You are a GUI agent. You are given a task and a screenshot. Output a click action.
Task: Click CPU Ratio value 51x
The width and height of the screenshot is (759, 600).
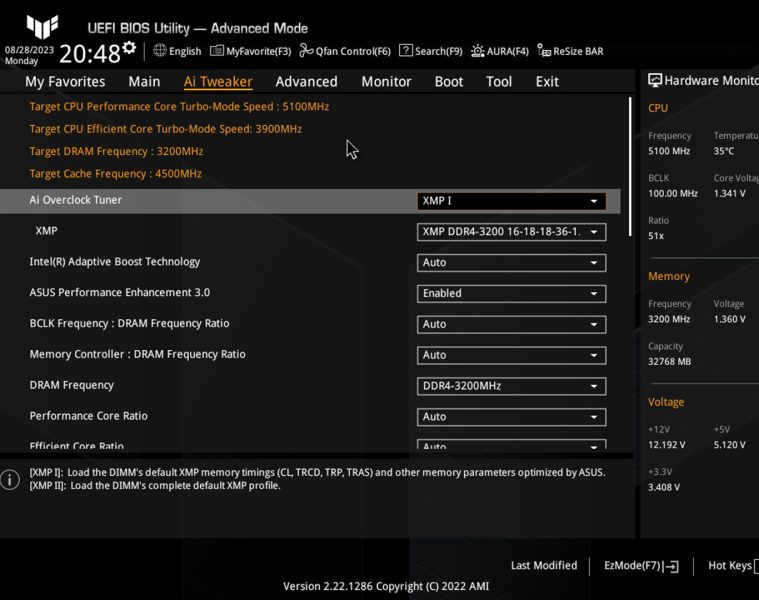656,236
